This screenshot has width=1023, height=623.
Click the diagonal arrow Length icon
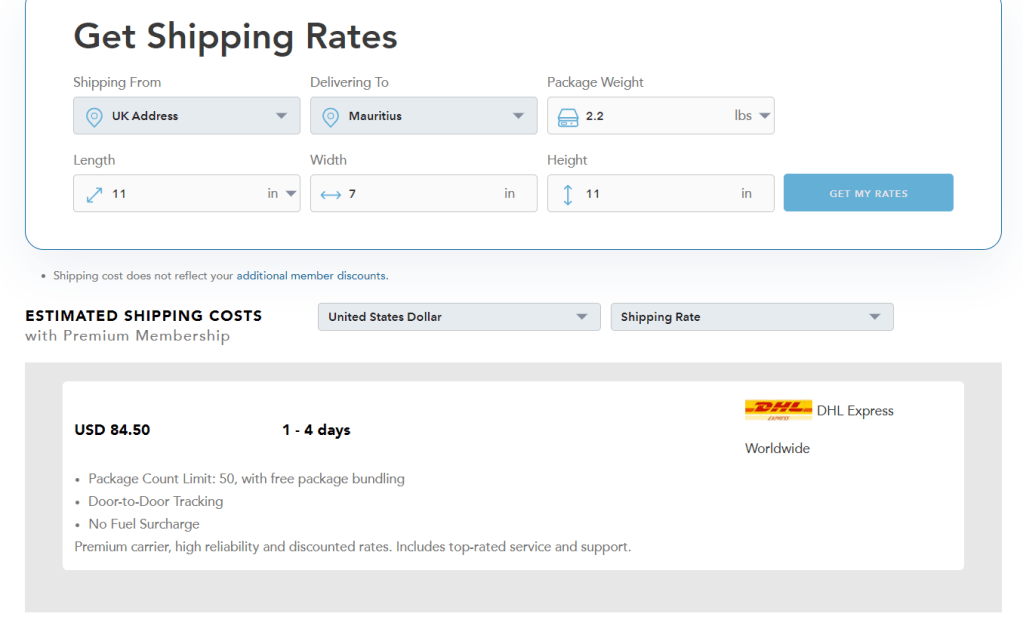tap(94, 194)
